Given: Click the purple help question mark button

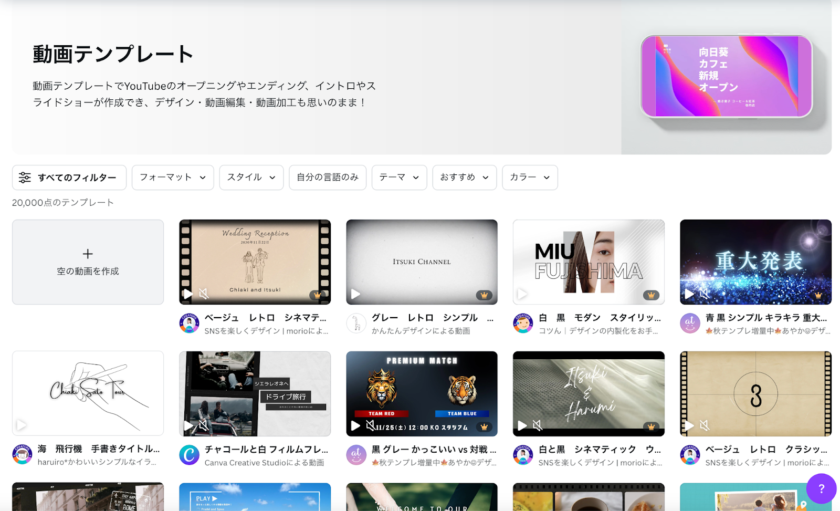Looking at the screenshot, I should pos(821,488).
